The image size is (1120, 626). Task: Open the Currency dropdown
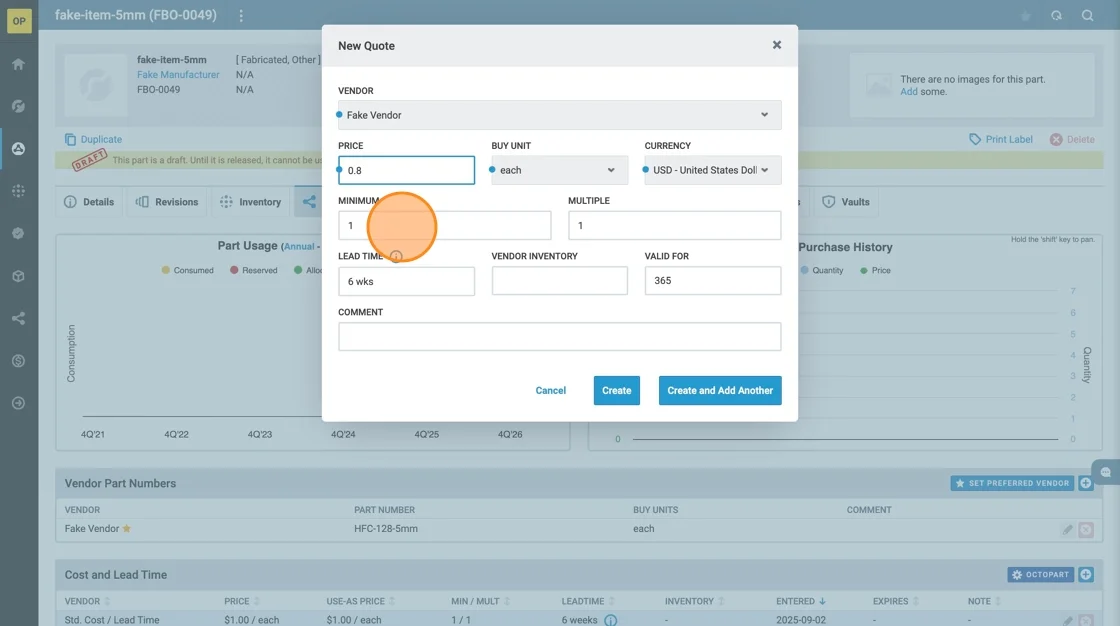pyautogui.click(x=712, y=170)
